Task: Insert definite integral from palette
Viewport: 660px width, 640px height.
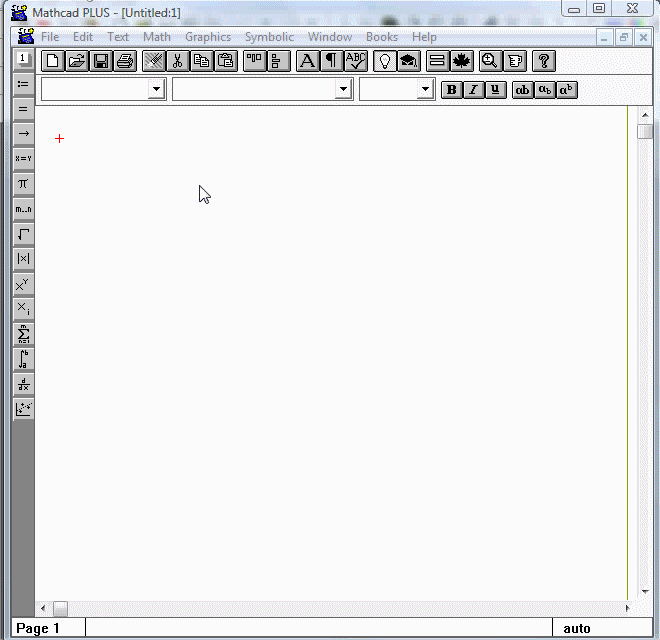Action: tap(23, 359)
